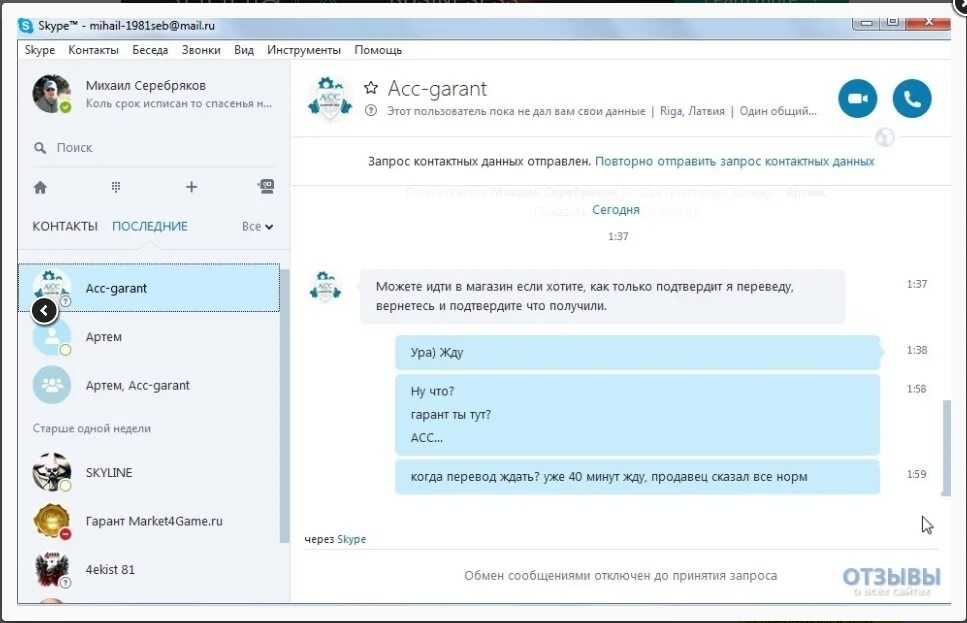Start a video call with Acc-garant

pyautogui.click(x=857, y=99)
